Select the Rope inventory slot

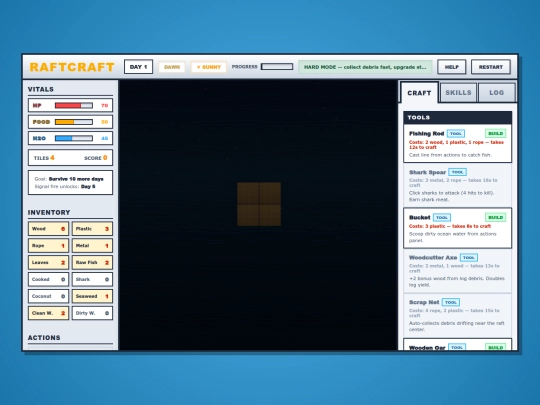pyautogui.click(x=48, y=246)
